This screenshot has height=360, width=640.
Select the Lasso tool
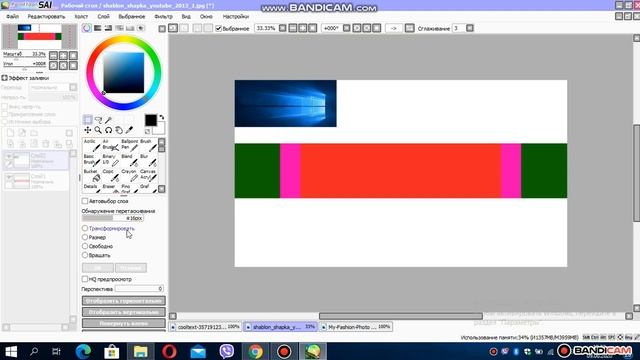coord(98,120)
